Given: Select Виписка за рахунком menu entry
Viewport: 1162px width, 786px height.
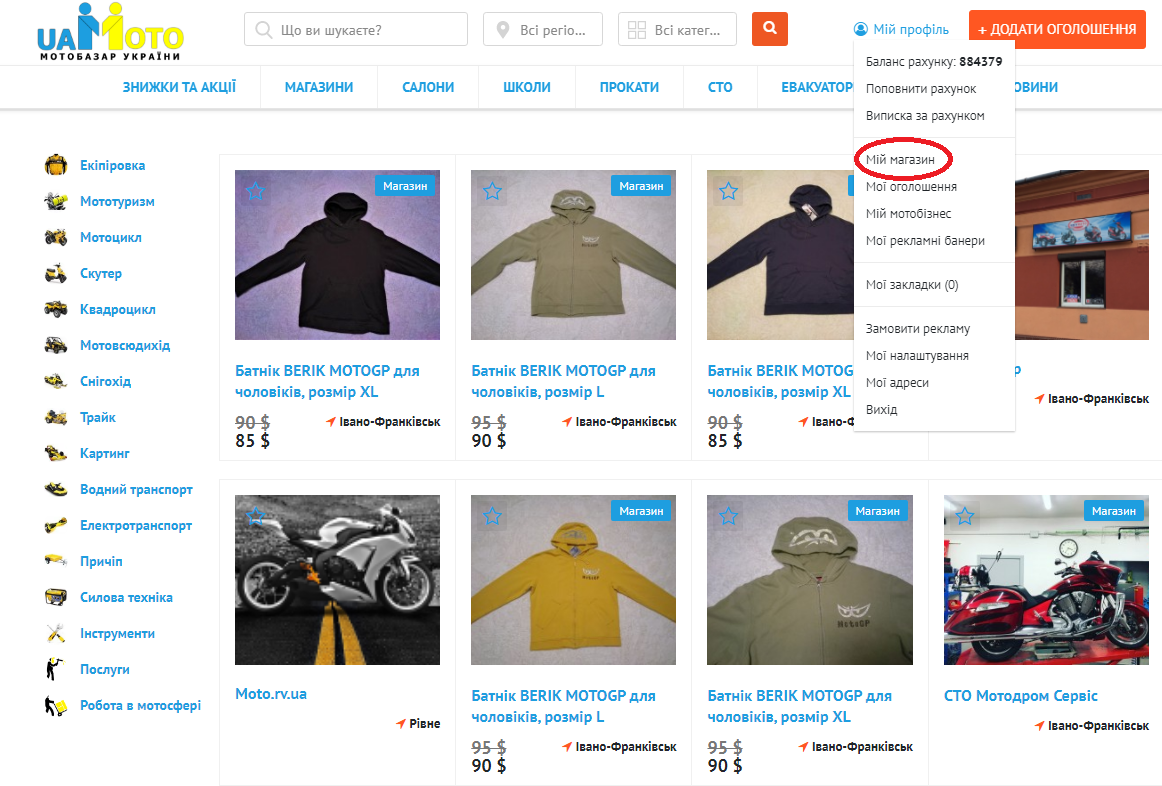Looking at the screenshot, I should click(x=925, y=116).
